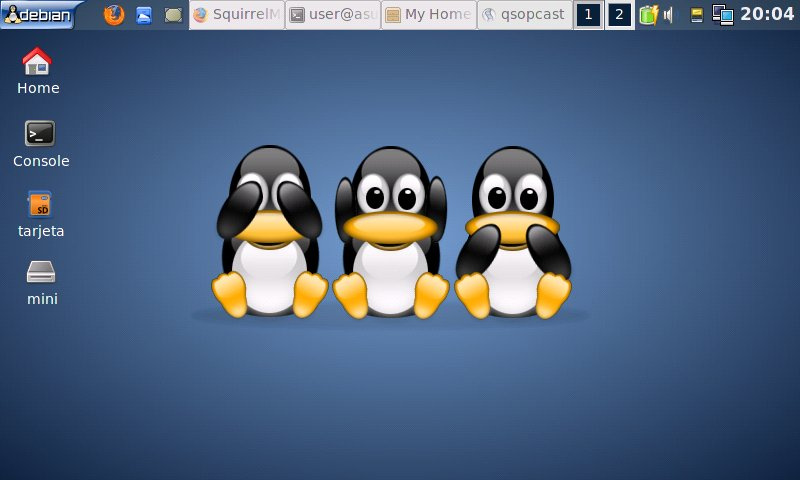Viewport: 800px width, 480px height.
Task: Click the 20:04 clock
Action: click(767, 14)
